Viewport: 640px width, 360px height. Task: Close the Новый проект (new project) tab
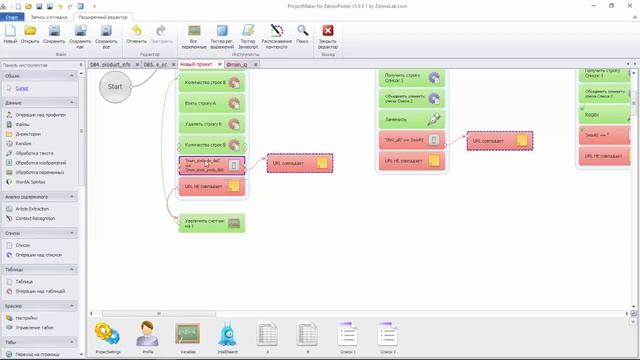220,64
